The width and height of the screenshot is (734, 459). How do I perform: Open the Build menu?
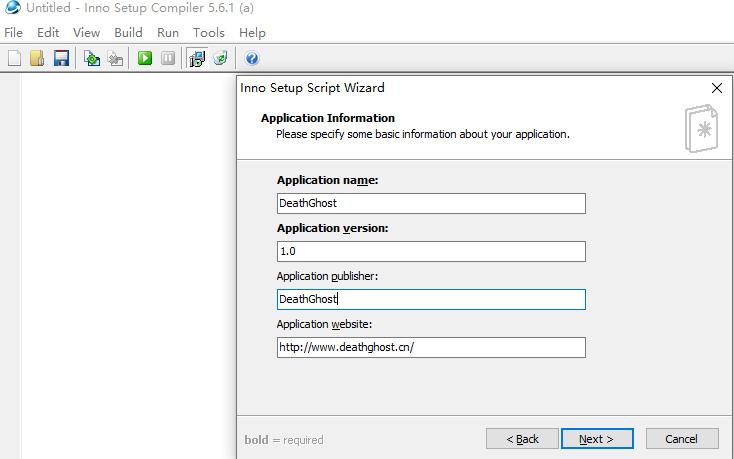coord(128,33)
